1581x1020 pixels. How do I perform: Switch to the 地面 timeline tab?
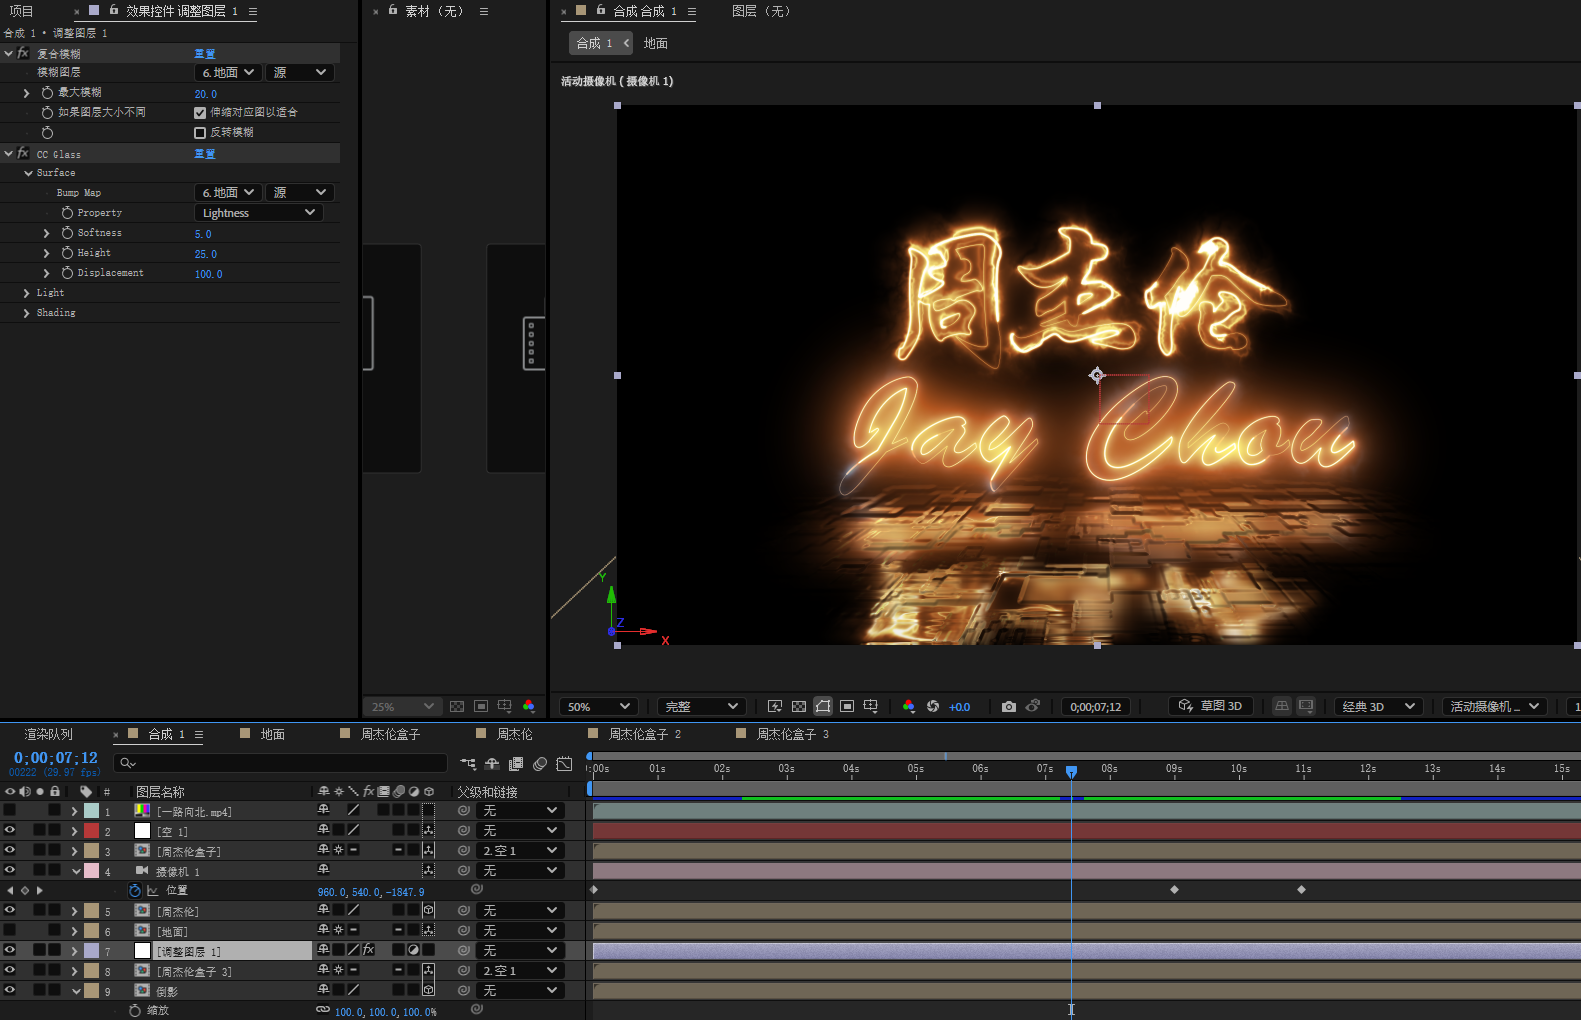click(x=272, y=734)
